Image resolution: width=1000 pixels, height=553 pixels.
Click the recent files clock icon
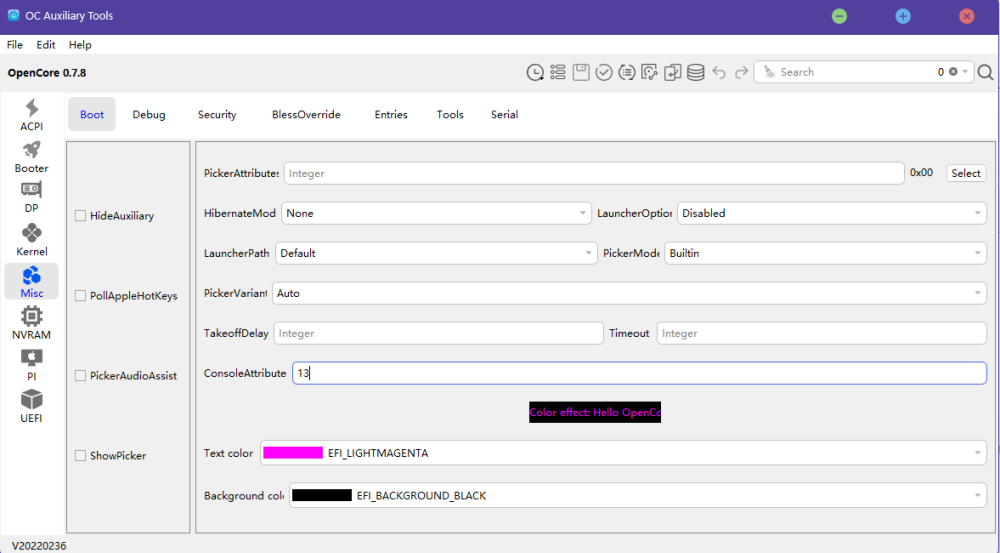click(x=535, y=72)
